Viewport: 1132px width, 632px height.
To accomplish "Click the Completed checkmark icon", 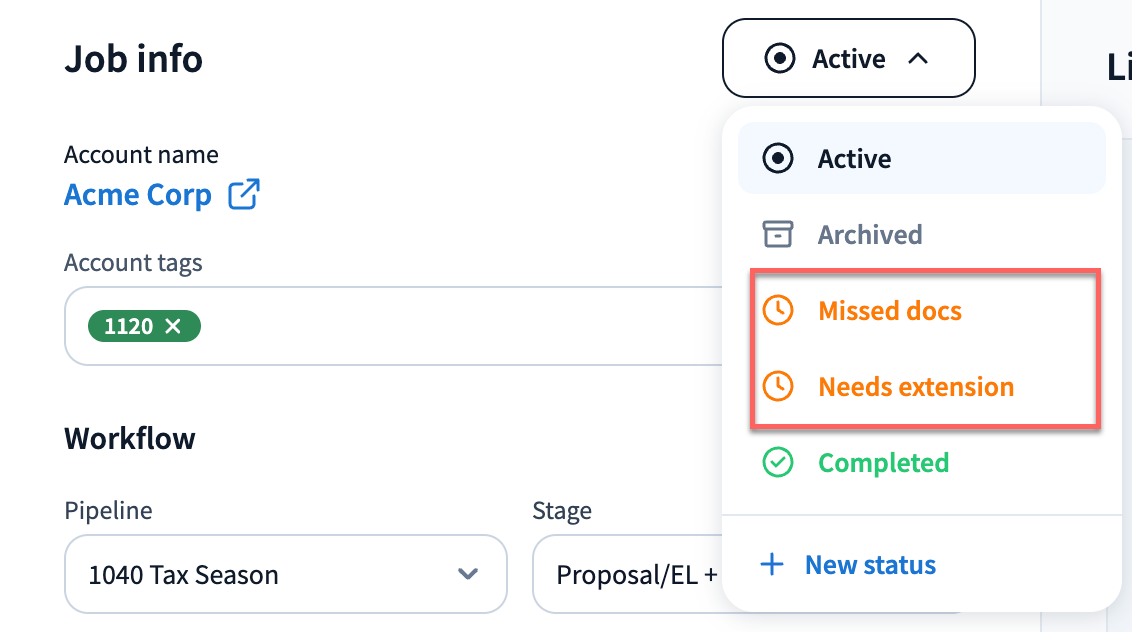I will pyautogui.click(x=778, y=463).
